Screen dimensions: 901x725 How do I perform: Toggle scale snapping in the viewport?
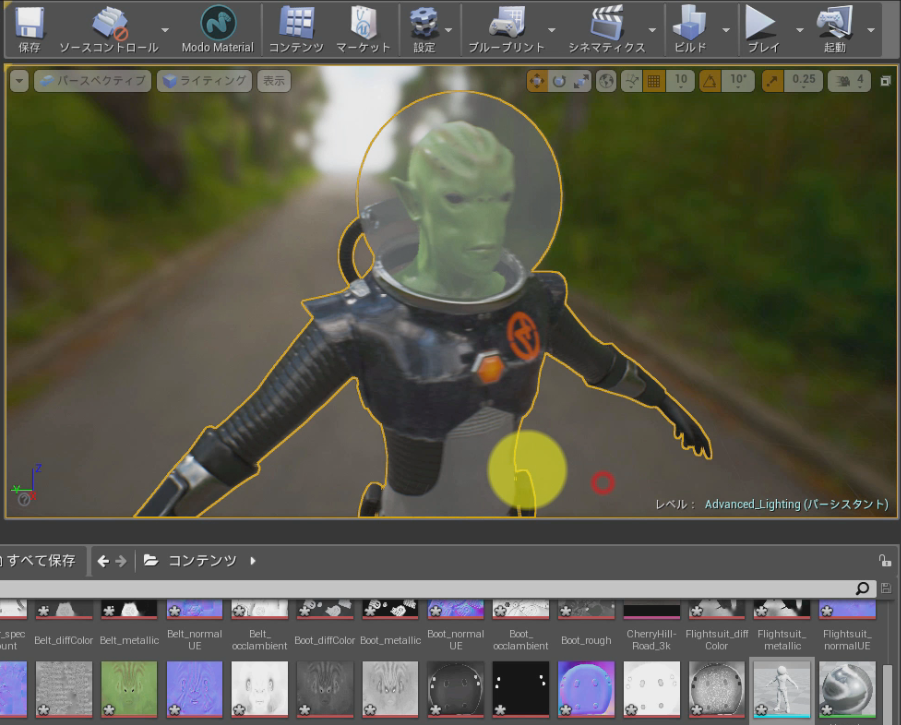tap(773, 81)
